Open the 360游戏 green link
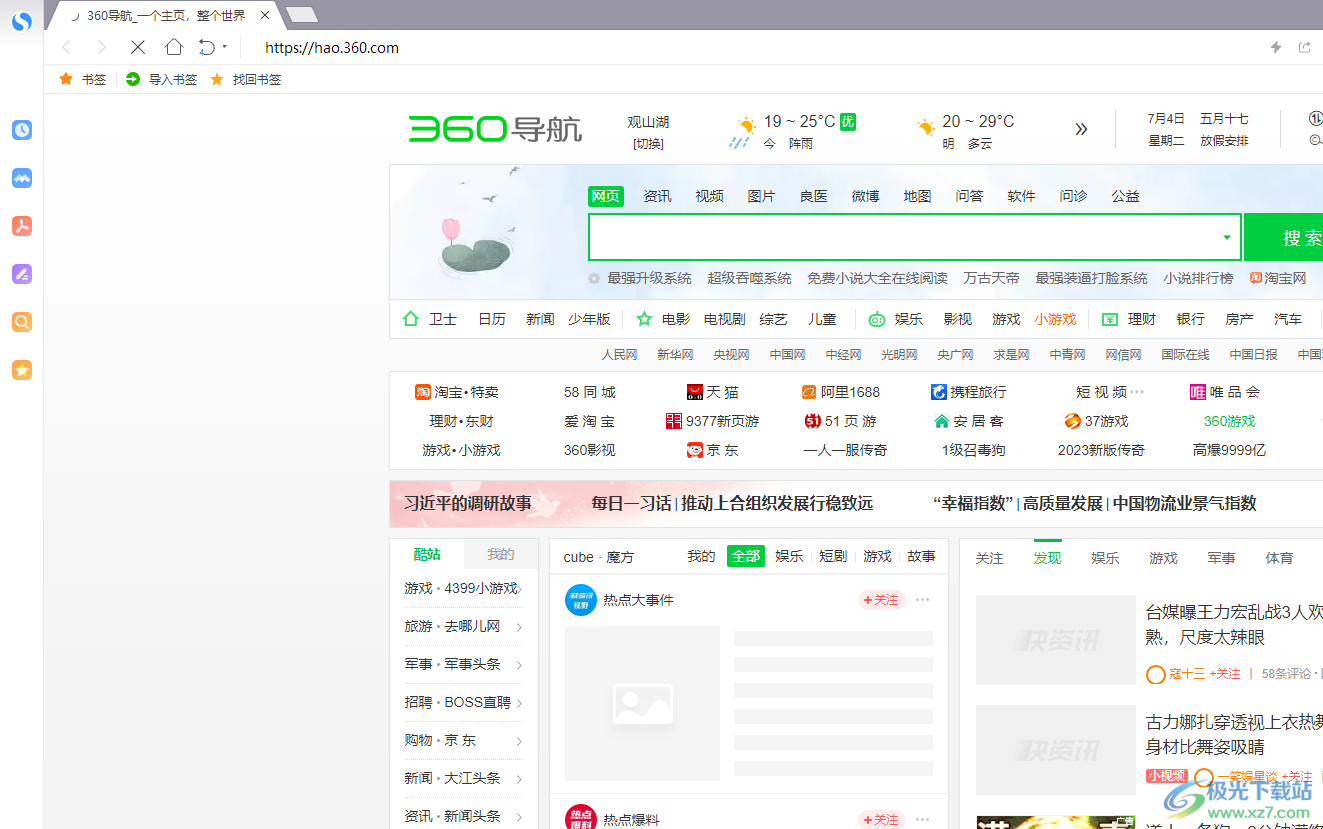 (x=1229, y=421)
